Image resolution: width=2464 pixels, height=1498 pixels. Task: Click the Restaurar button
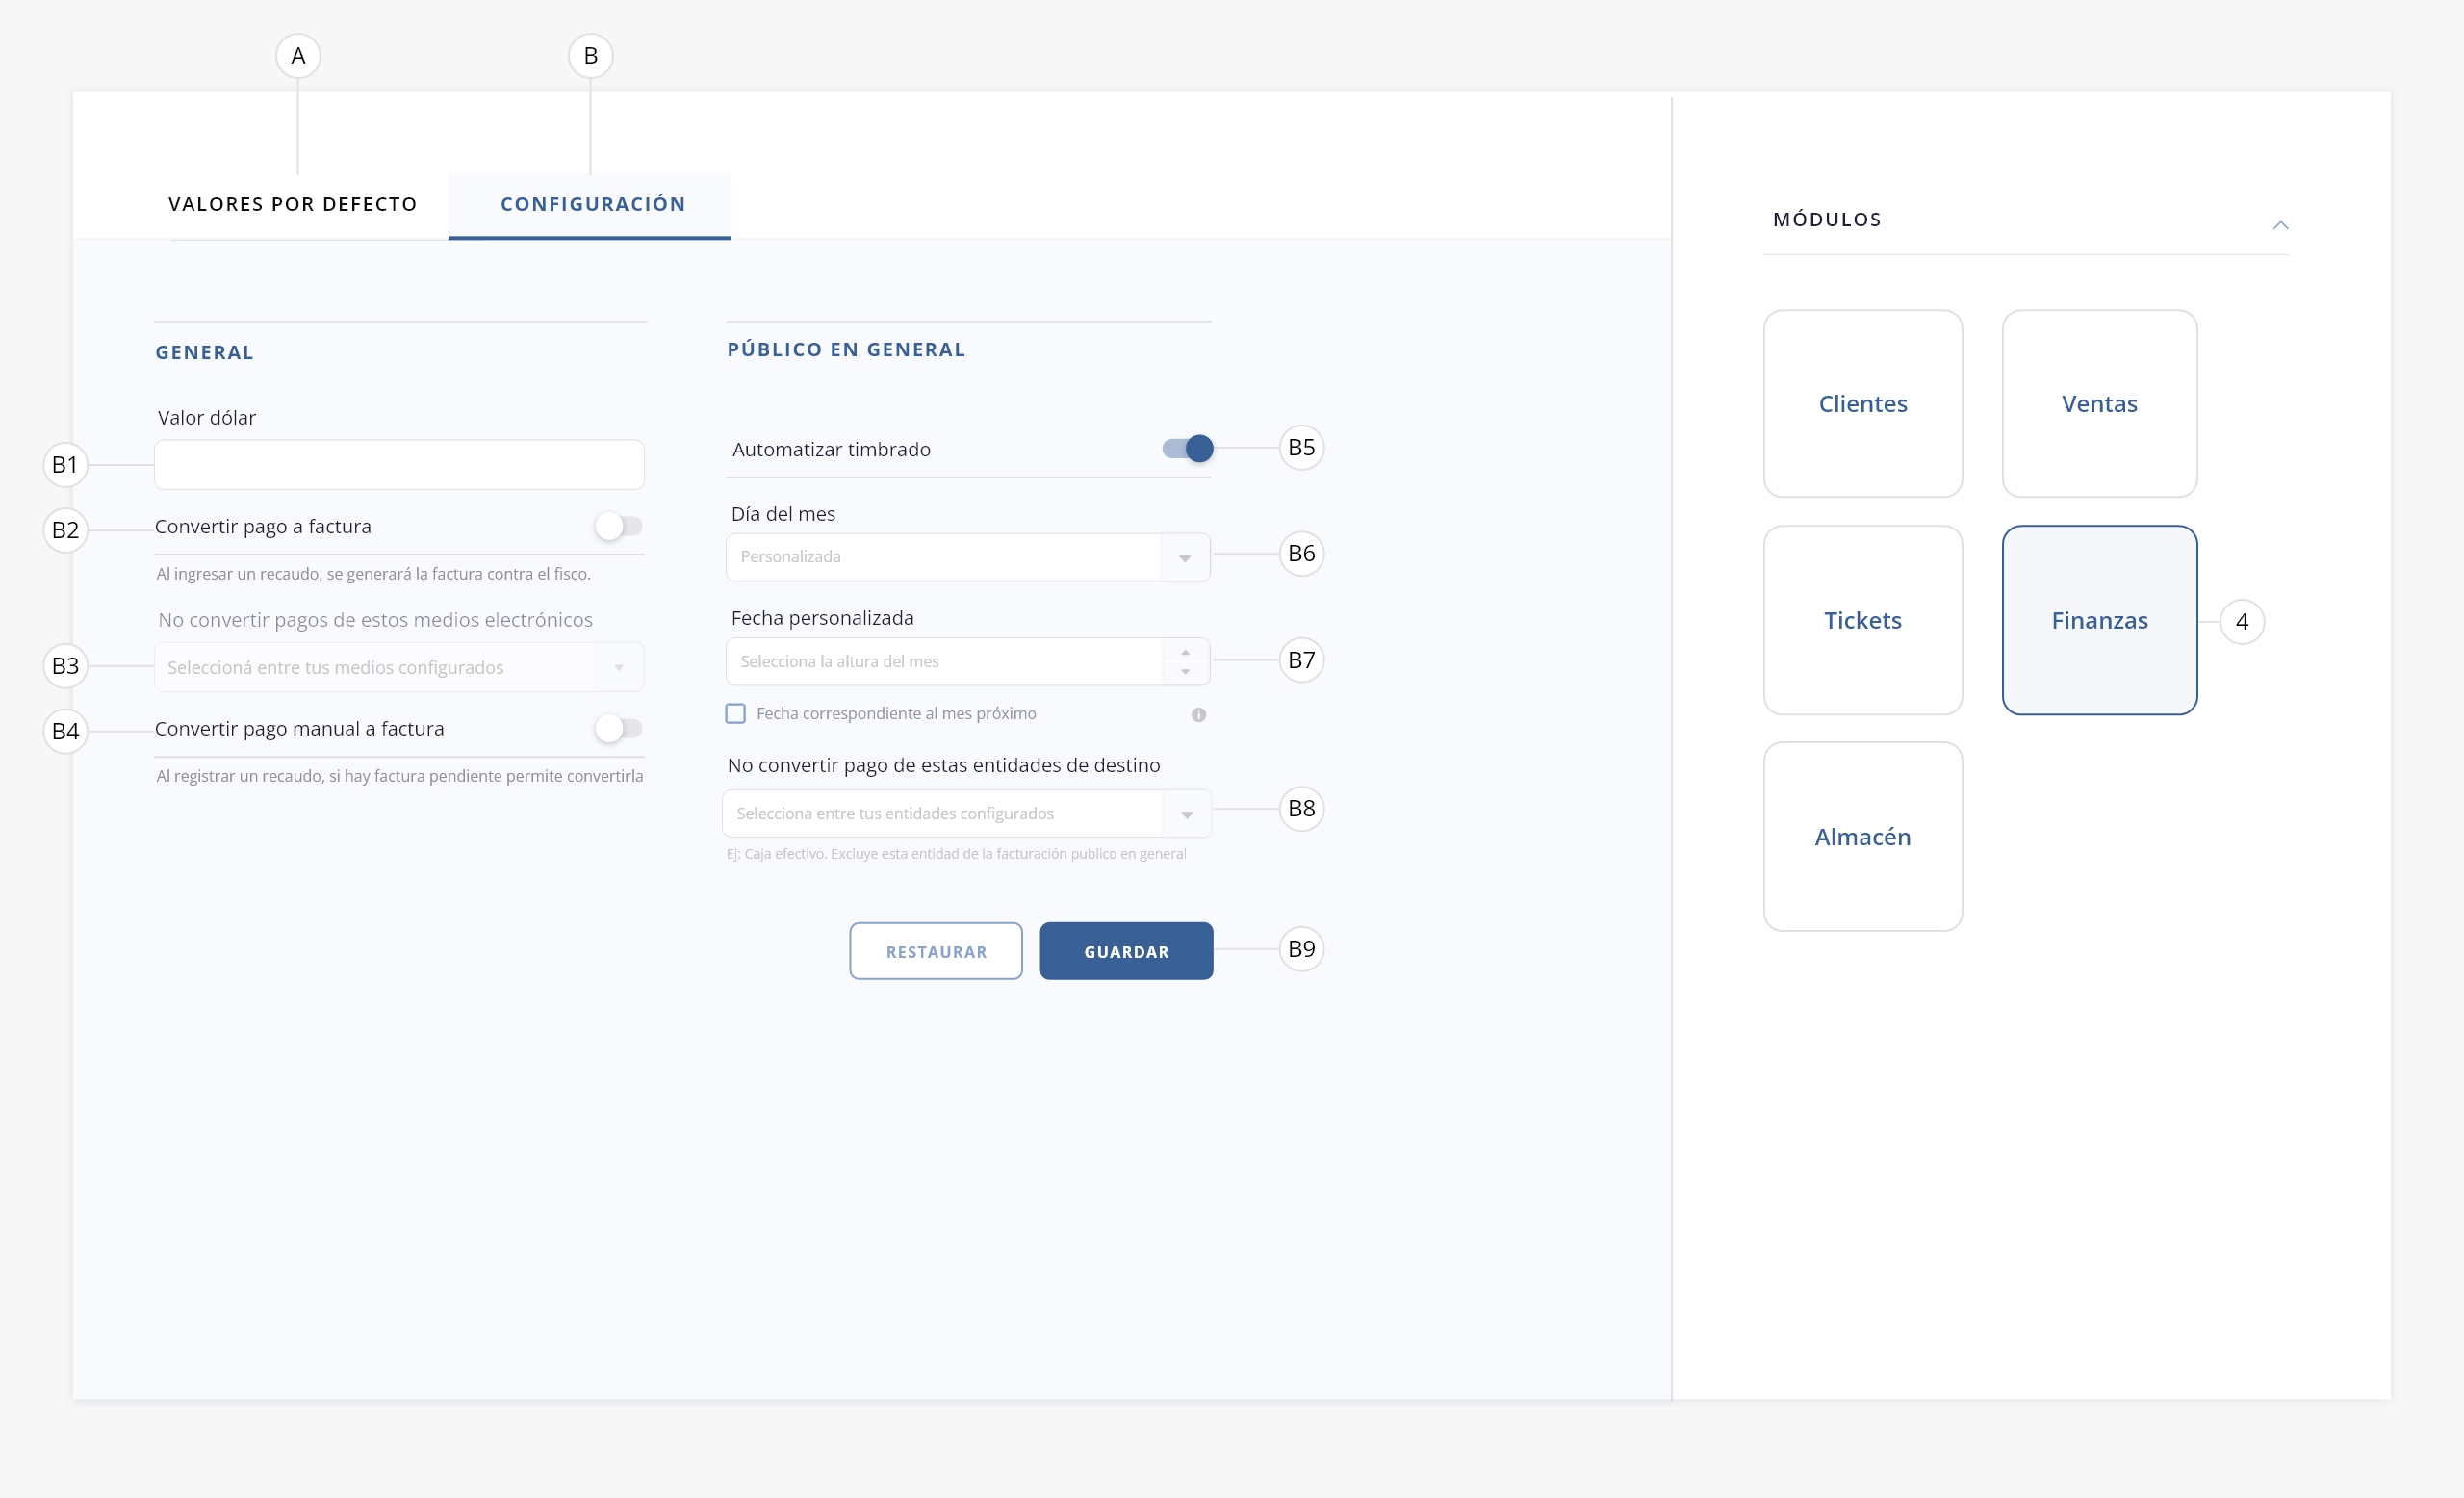(x=936, y=951)
